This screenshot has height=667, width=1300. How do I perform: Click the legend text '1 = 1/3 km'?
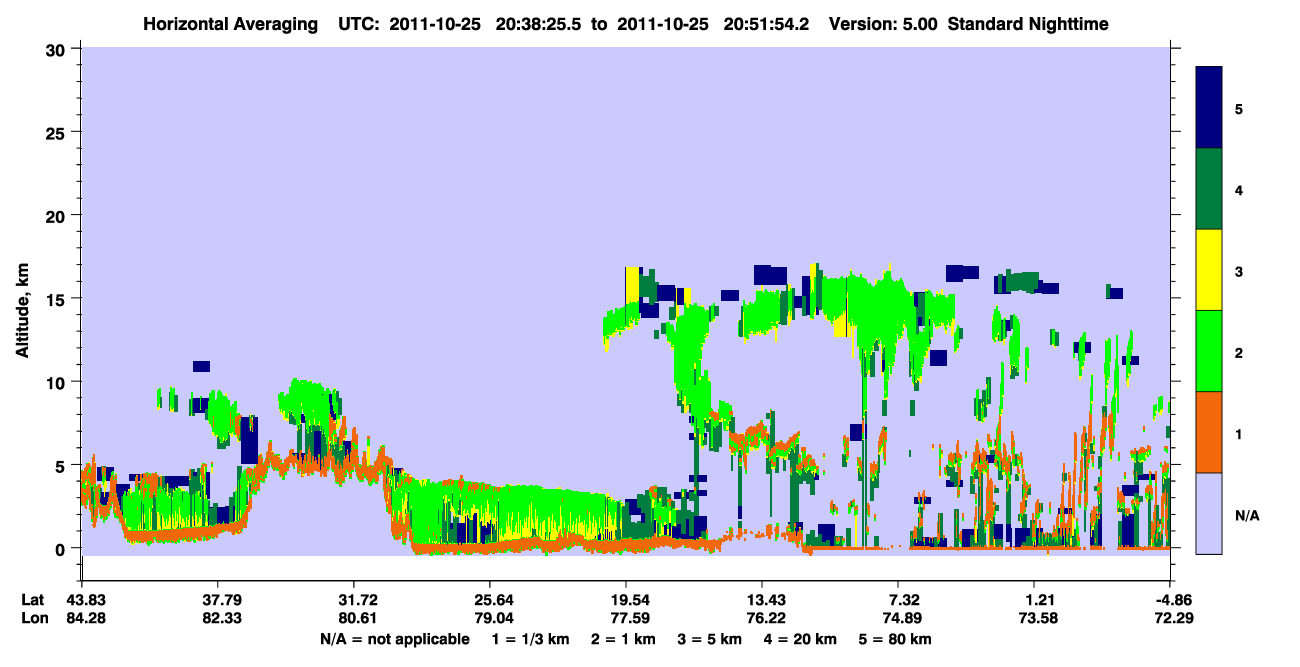(531, 639)
